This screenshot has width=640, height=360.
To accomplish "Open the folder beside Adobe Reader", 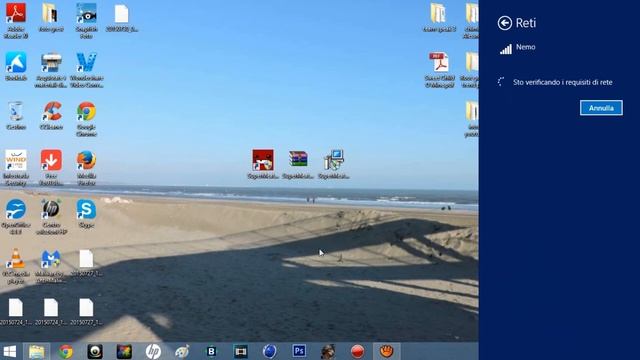I will tap(51, 17).
